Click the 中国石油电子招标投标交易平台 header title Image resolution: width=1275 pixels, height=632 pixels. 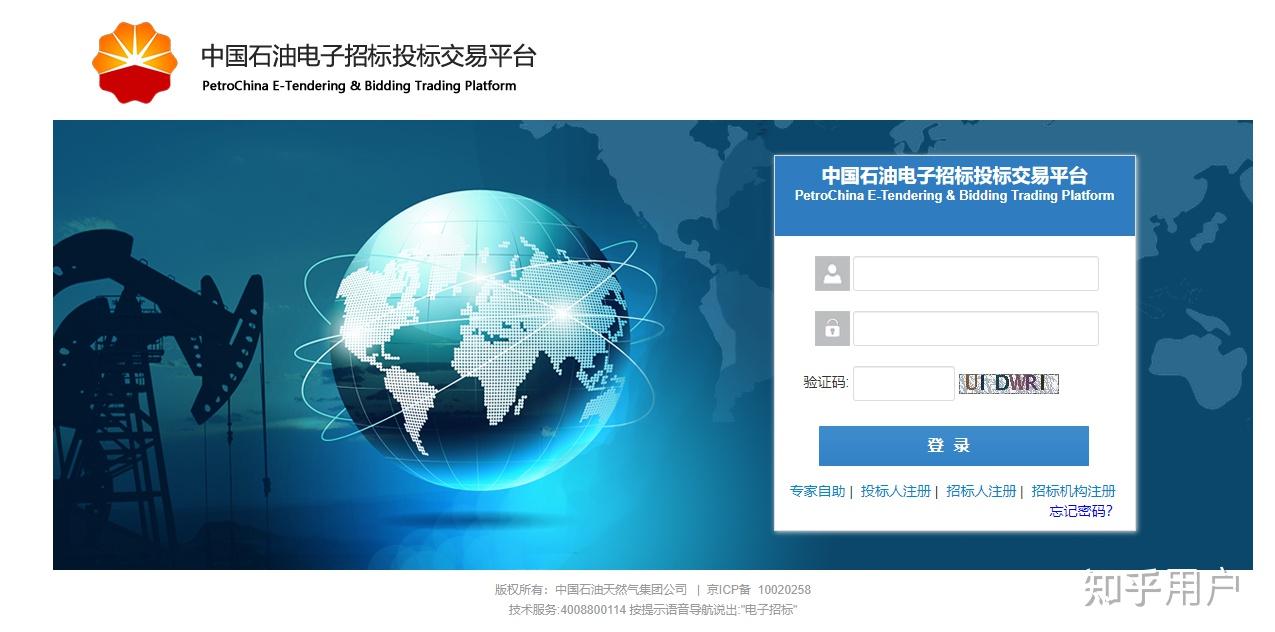point(368,56)
